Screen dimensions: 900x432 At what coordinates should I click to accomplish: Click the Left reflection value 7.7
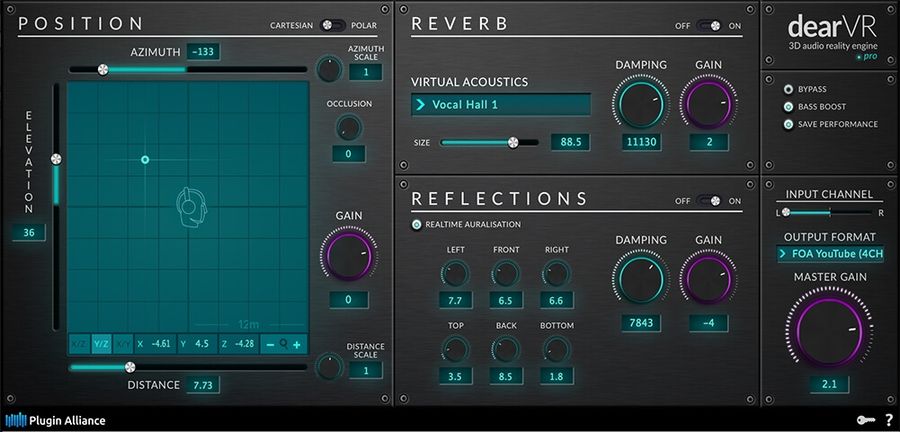455,300
